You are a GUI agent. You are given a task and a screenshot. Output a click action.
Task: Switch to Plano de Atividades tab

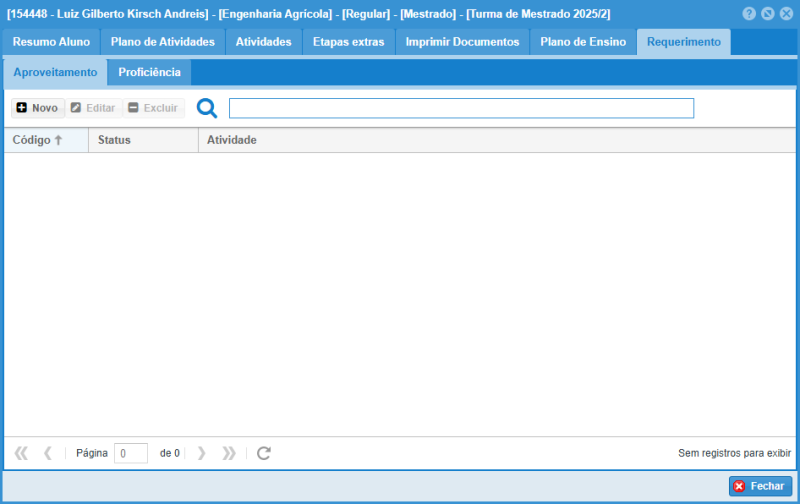coord(163,42)
